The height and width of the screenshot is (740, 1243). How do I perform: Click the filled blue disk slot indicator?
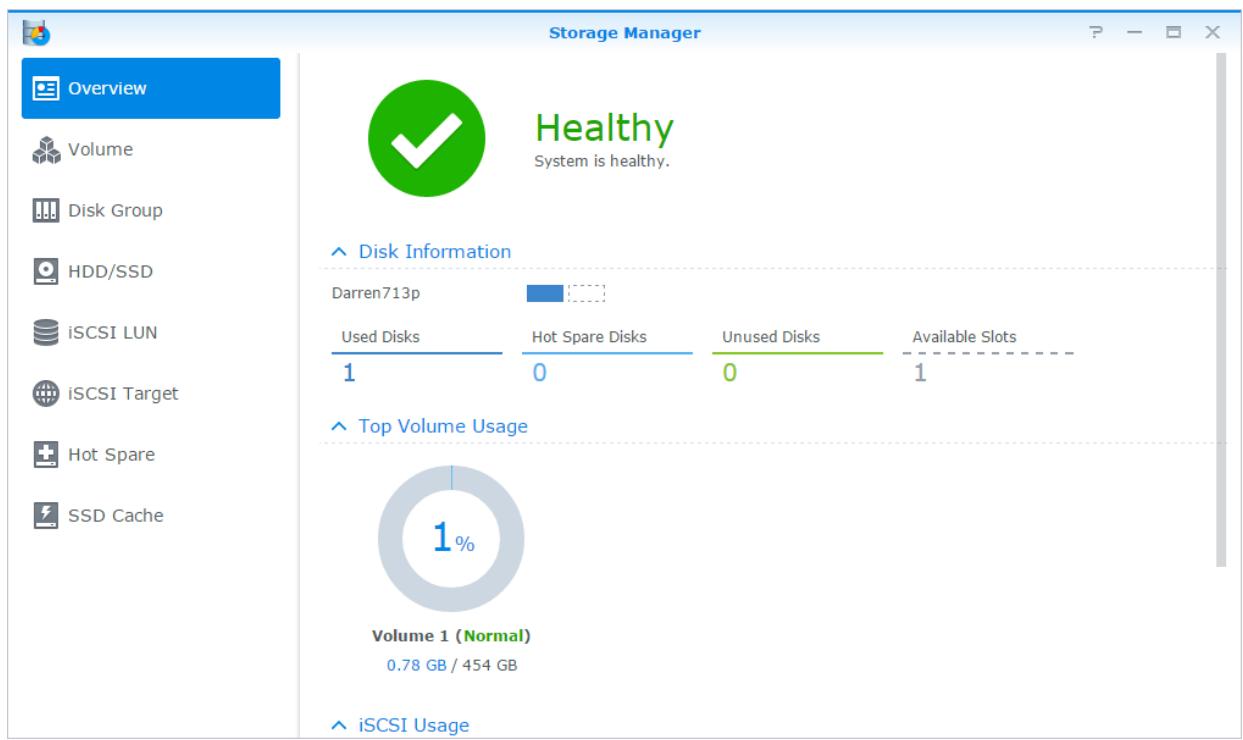coord(545,293)
